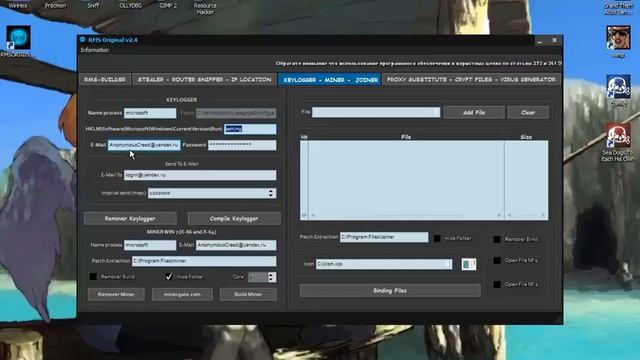Click the OLLYDBG desktop label
Image resolution: width=640 pixels, height=360 pixels.
131,5
